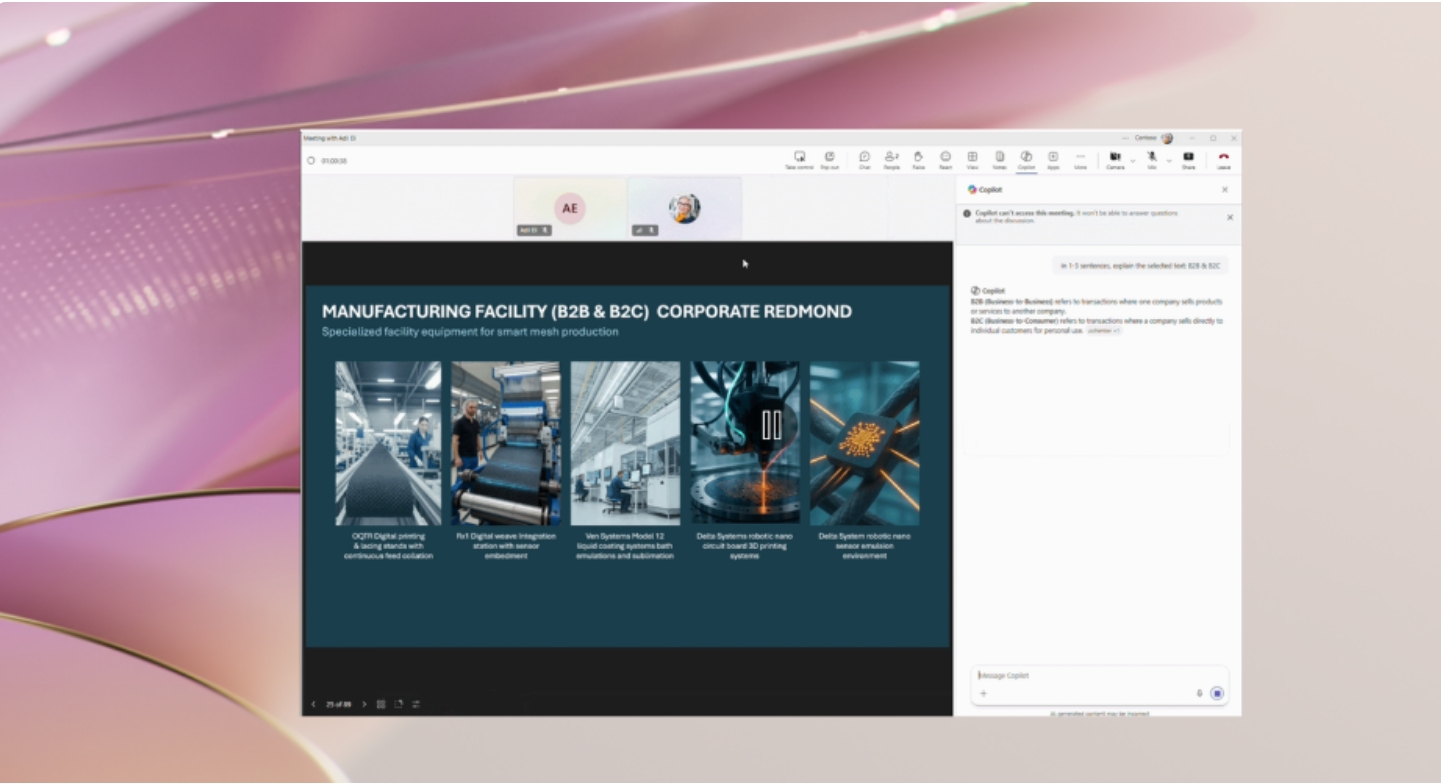
Task: Open the Apps menu
Action: click(1053, 160)
